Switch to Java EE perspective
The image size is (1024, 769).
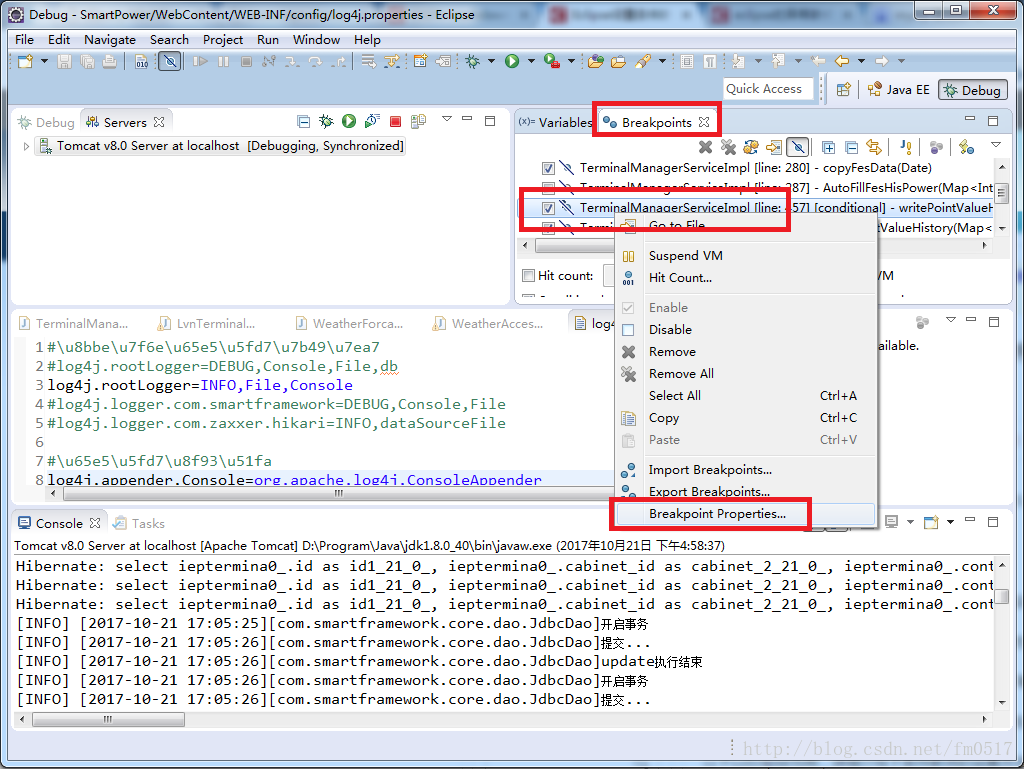[x=899, y=90]
